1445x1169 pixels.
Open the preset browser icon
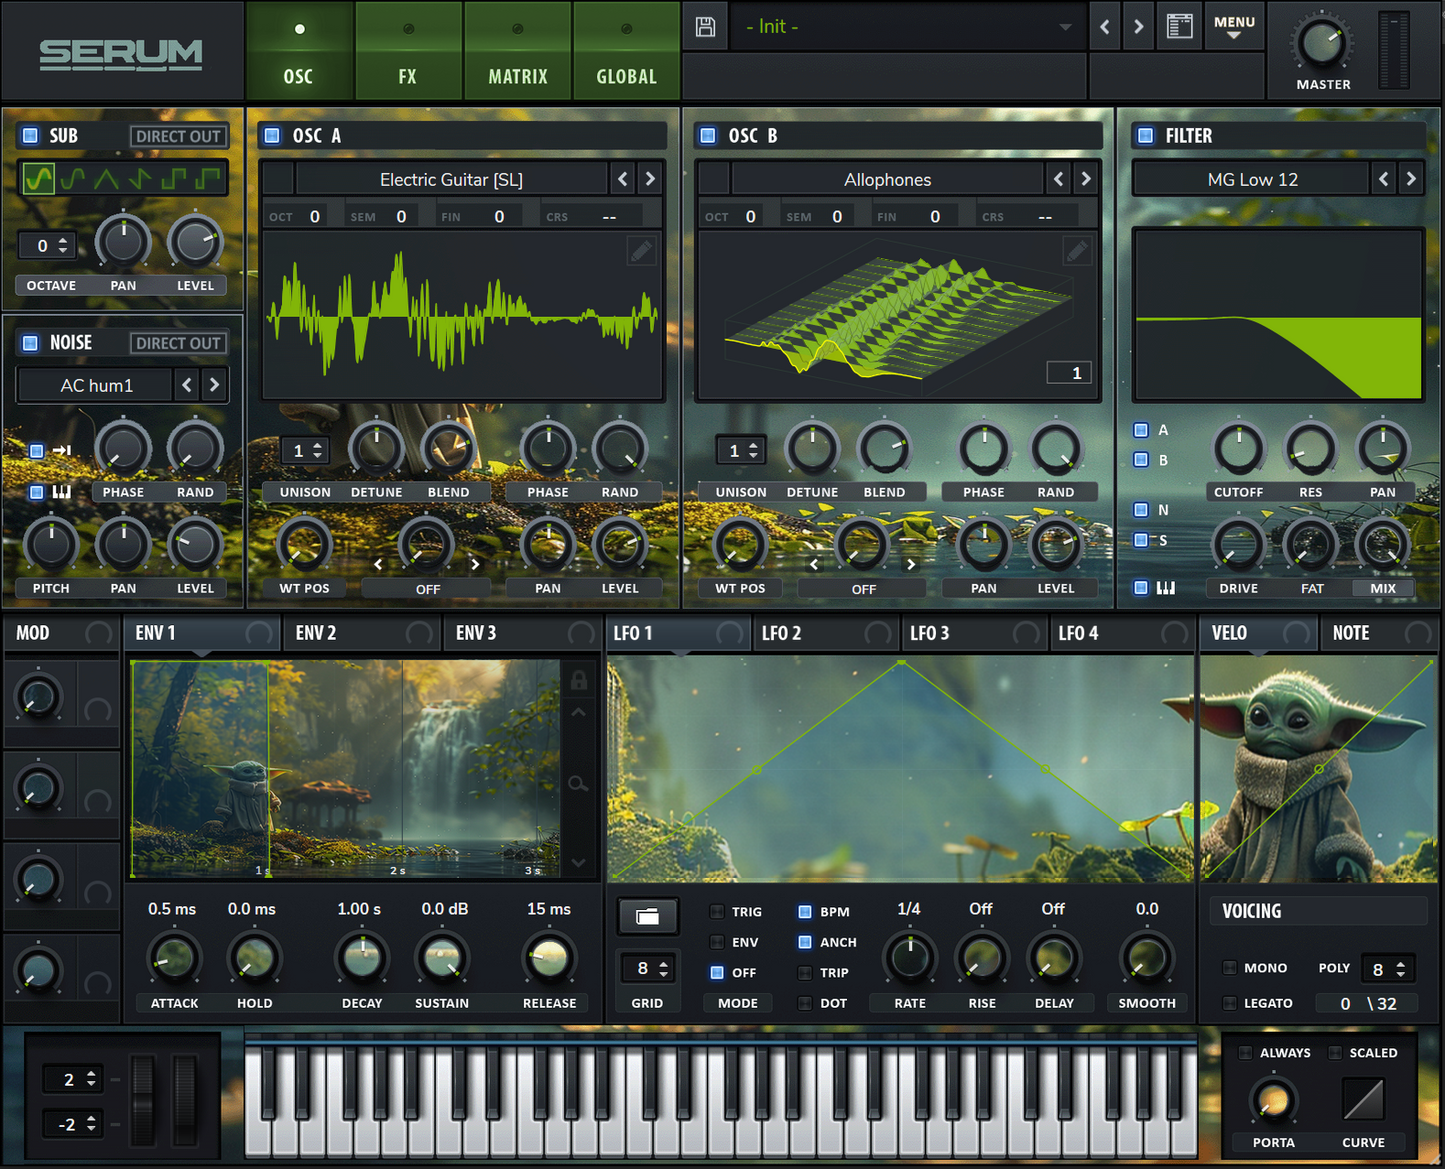[1180, 27]
